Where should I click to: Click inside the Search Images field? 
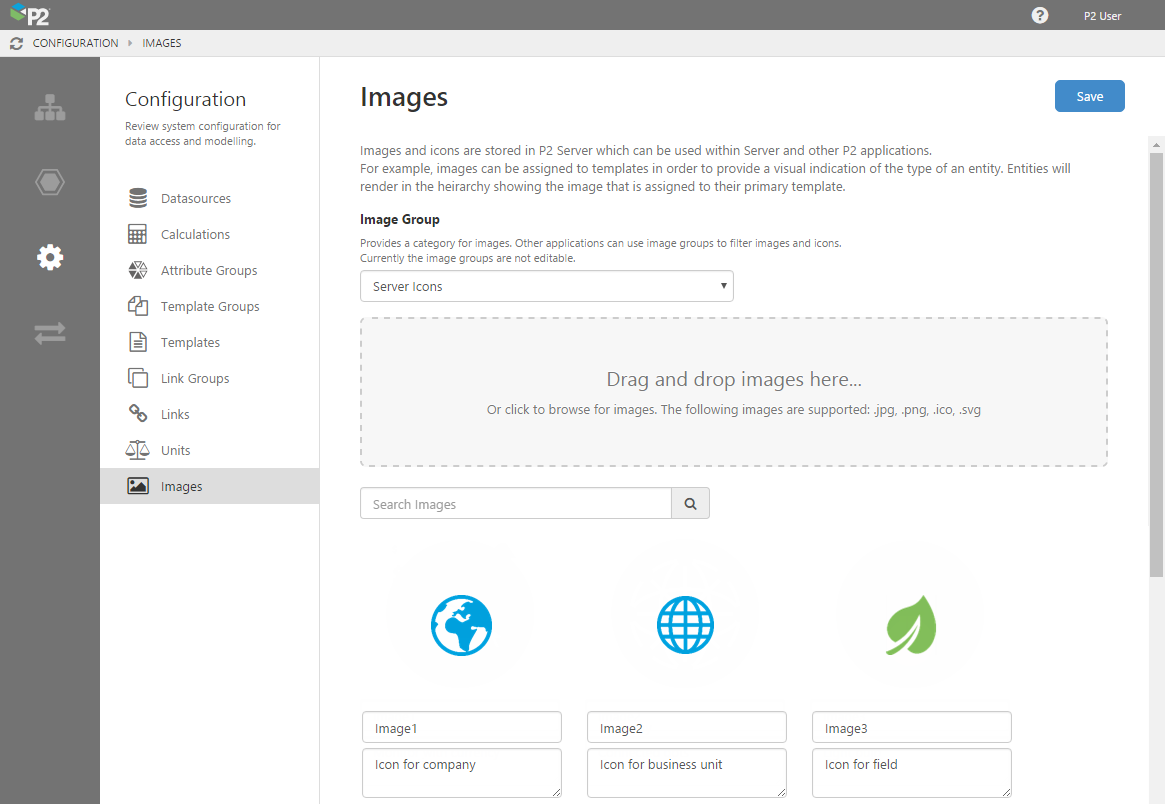coord(515,503)
